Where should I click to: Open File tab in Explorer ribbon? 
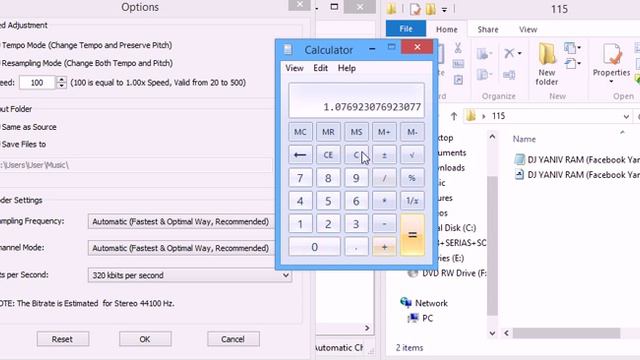point(406,29)
